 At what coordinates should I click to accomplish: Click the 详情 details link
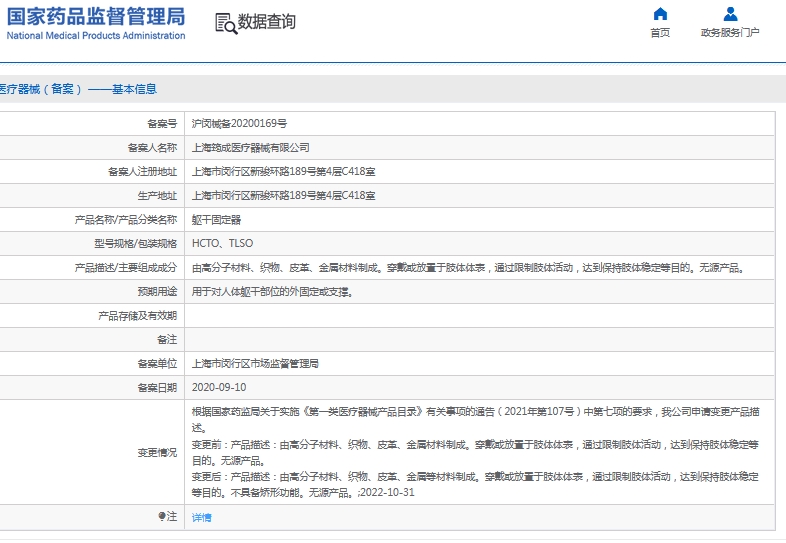coord(202,517)
